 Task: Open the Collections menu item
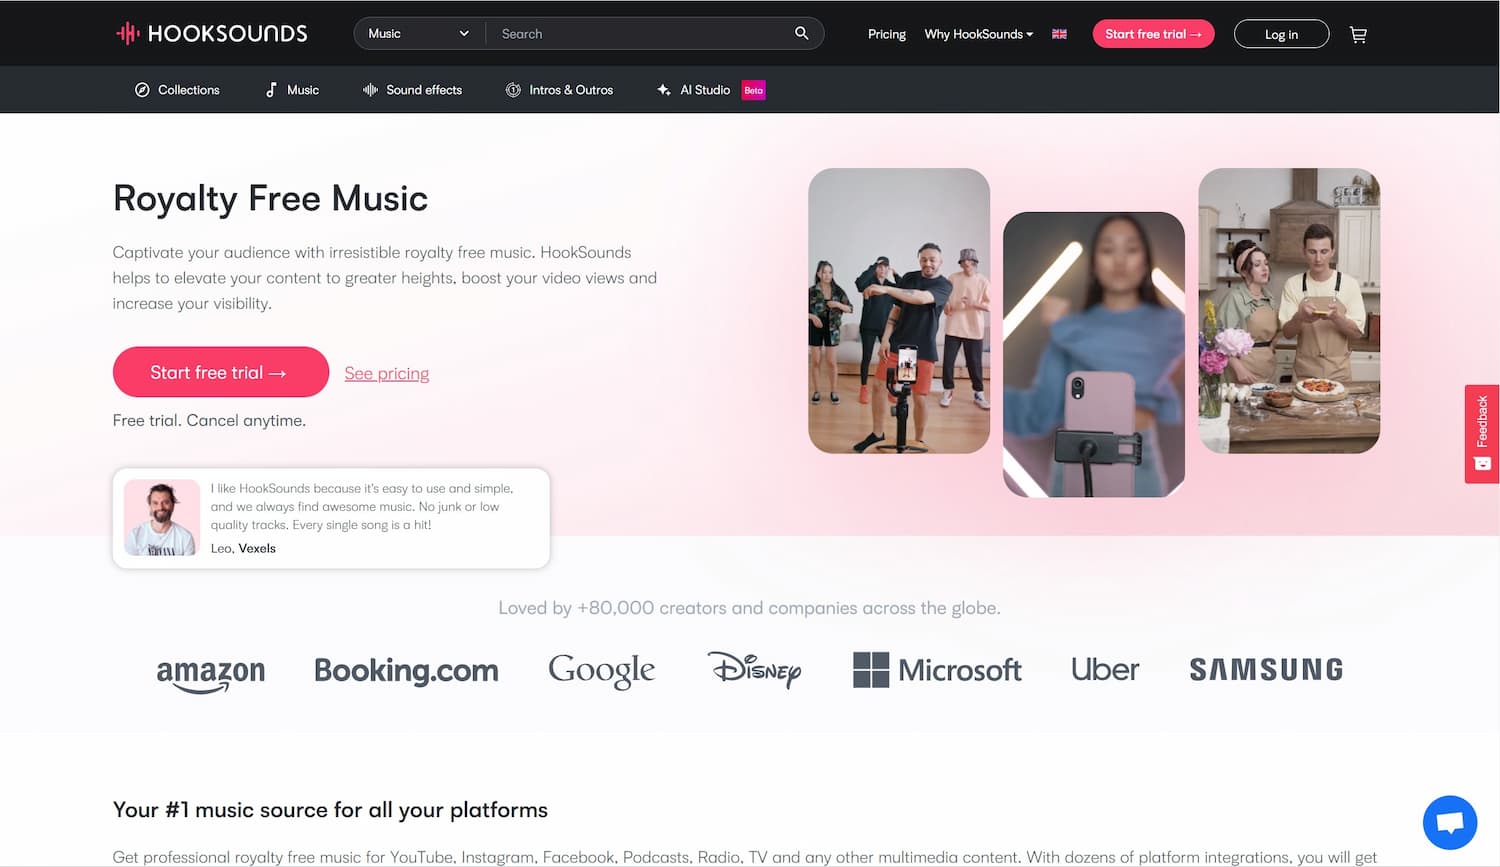click(x=177, y=90)
